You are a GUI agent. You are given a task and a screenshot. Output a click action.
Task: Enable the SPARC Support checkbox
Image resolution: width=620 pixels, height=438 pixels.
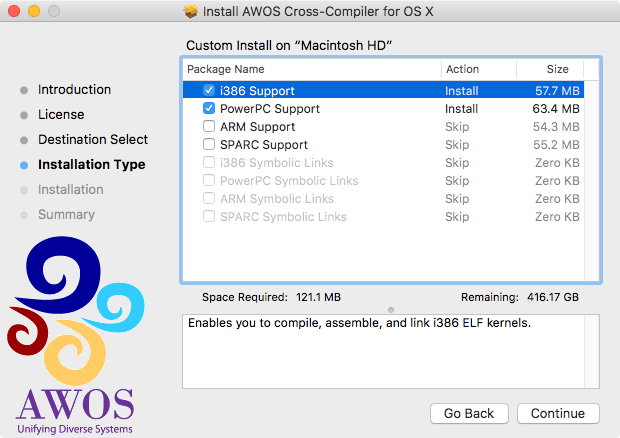point(209,144)
